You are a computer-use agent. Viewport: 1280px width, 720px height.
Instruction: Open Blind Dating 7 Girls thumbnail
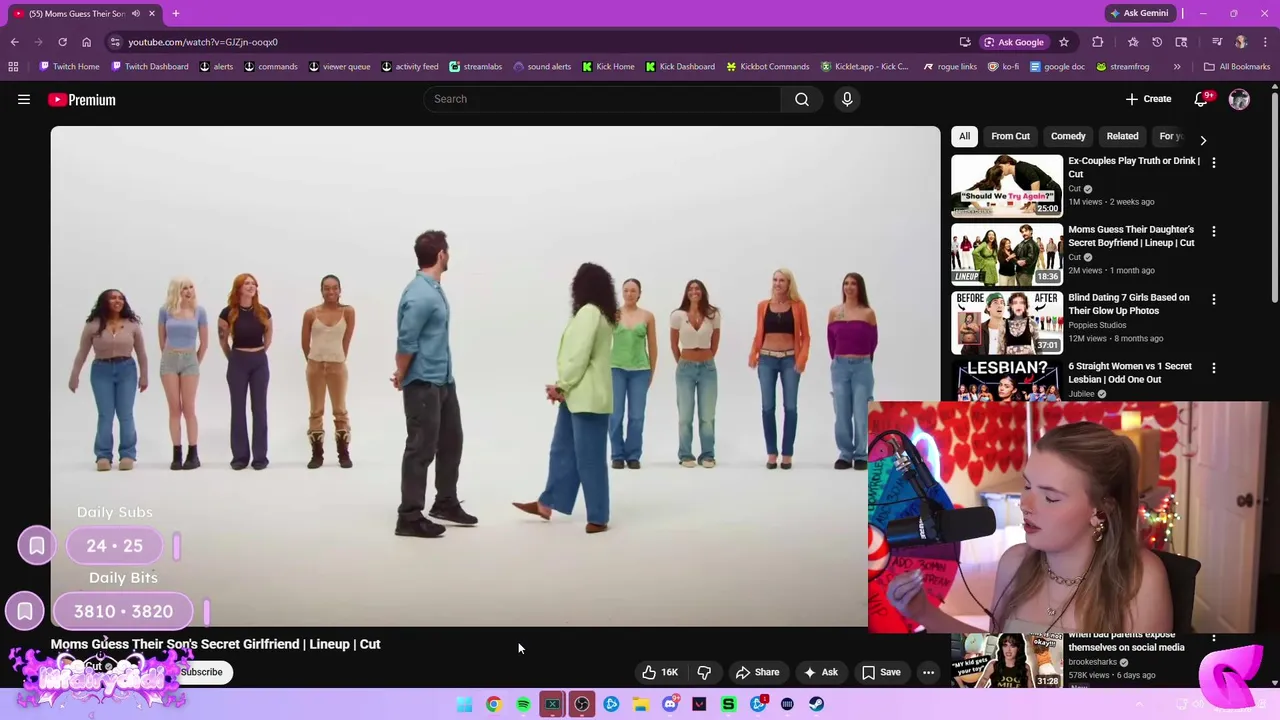[x=1007, y=322]
